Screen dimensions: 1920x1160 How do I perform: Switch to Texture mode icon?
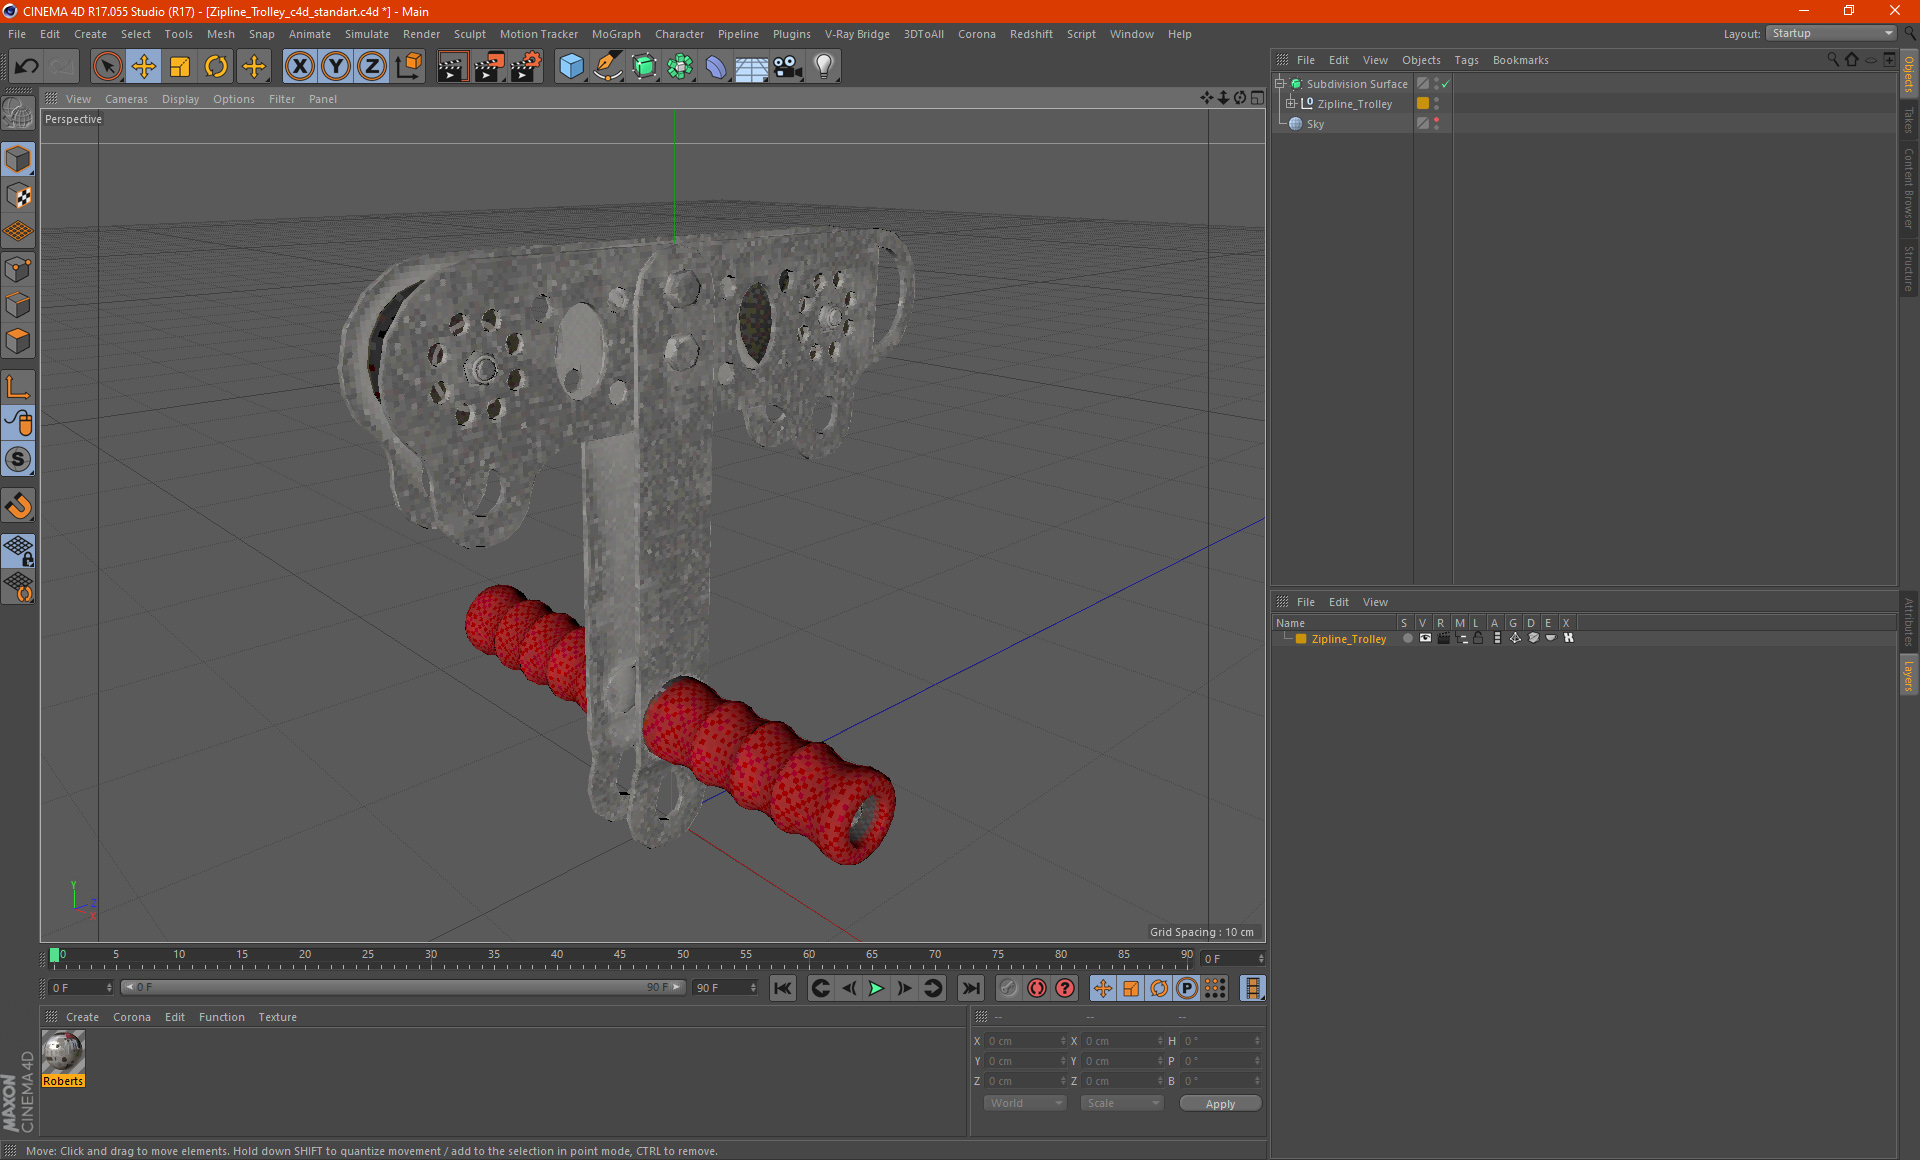coord(18,196)
